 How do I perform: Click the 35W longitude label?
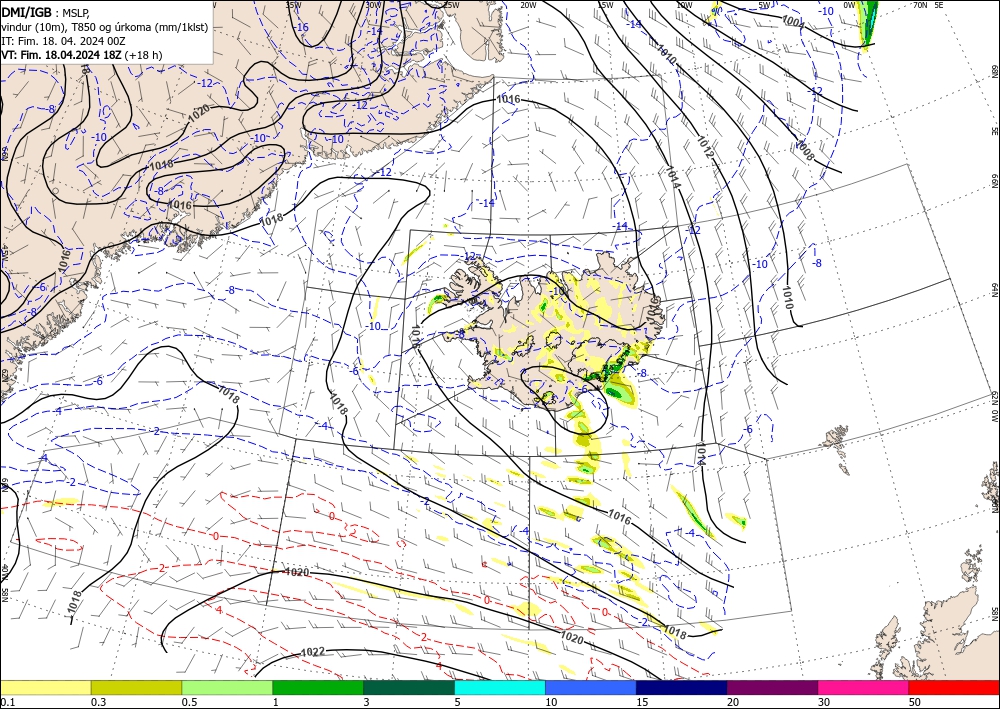293,5
